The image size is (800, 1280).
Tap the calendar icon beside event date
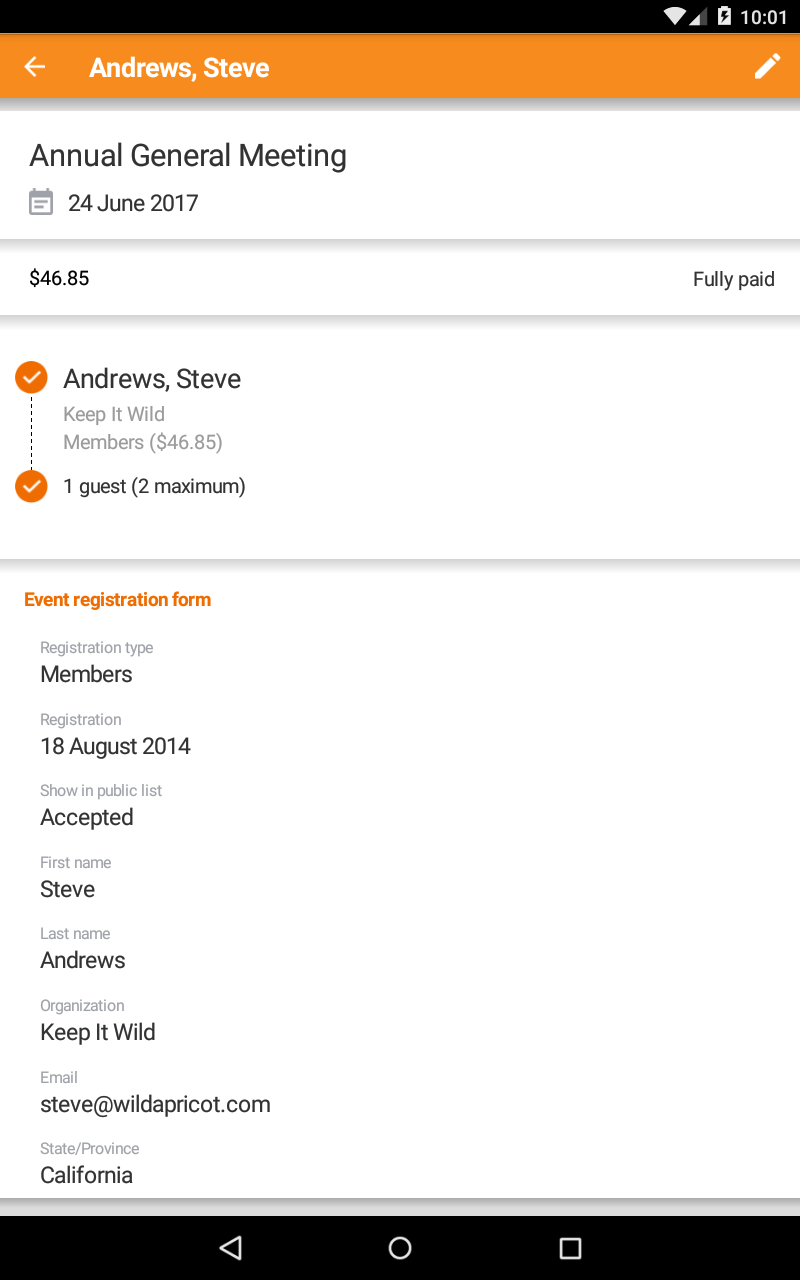pos(40,203)
